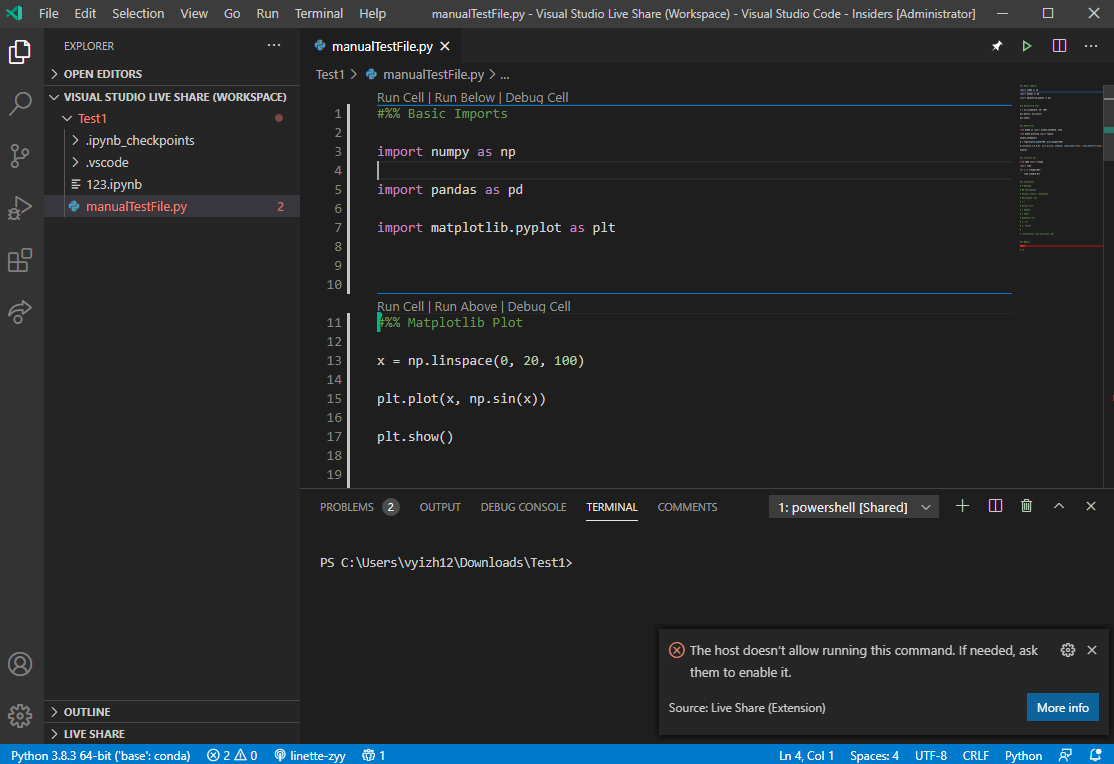Toggle the notification settings gear
This screenshot has height=764, width=1114.
click(x=1067, y=649)
